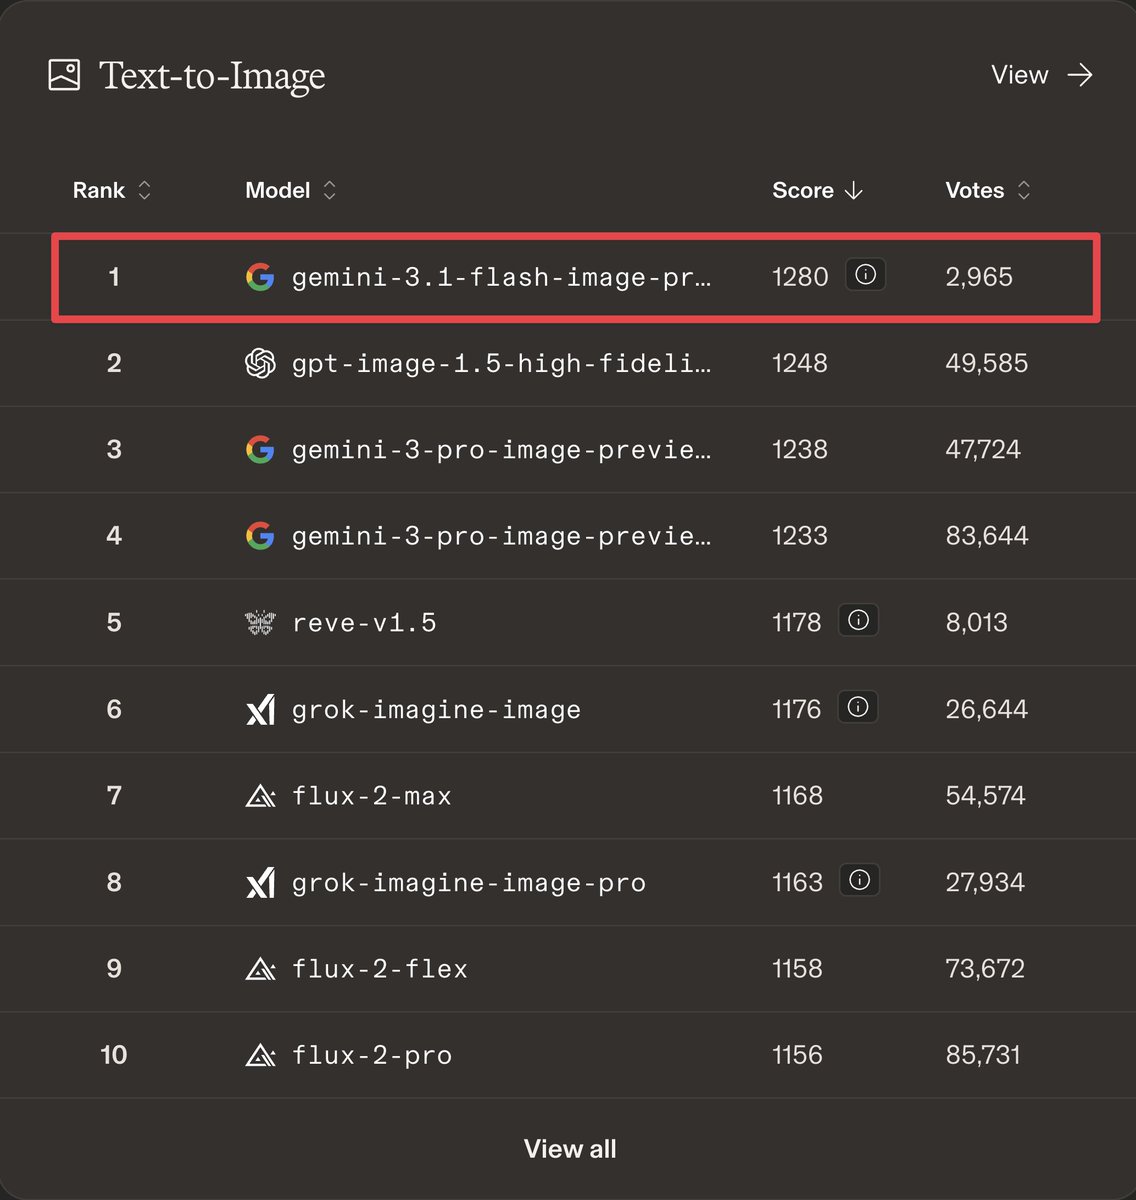Click the Text-to-Image picture icon in header
1136x1200 pixels.
coord(64,75)
